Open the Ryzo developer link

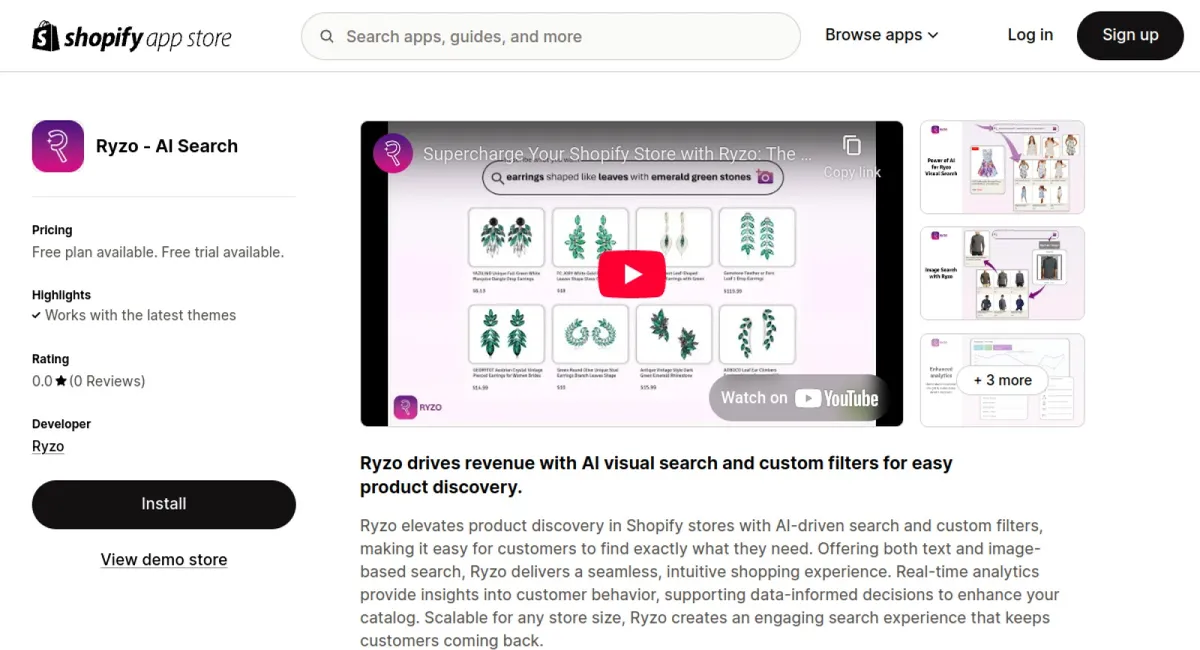coord(48,446)
